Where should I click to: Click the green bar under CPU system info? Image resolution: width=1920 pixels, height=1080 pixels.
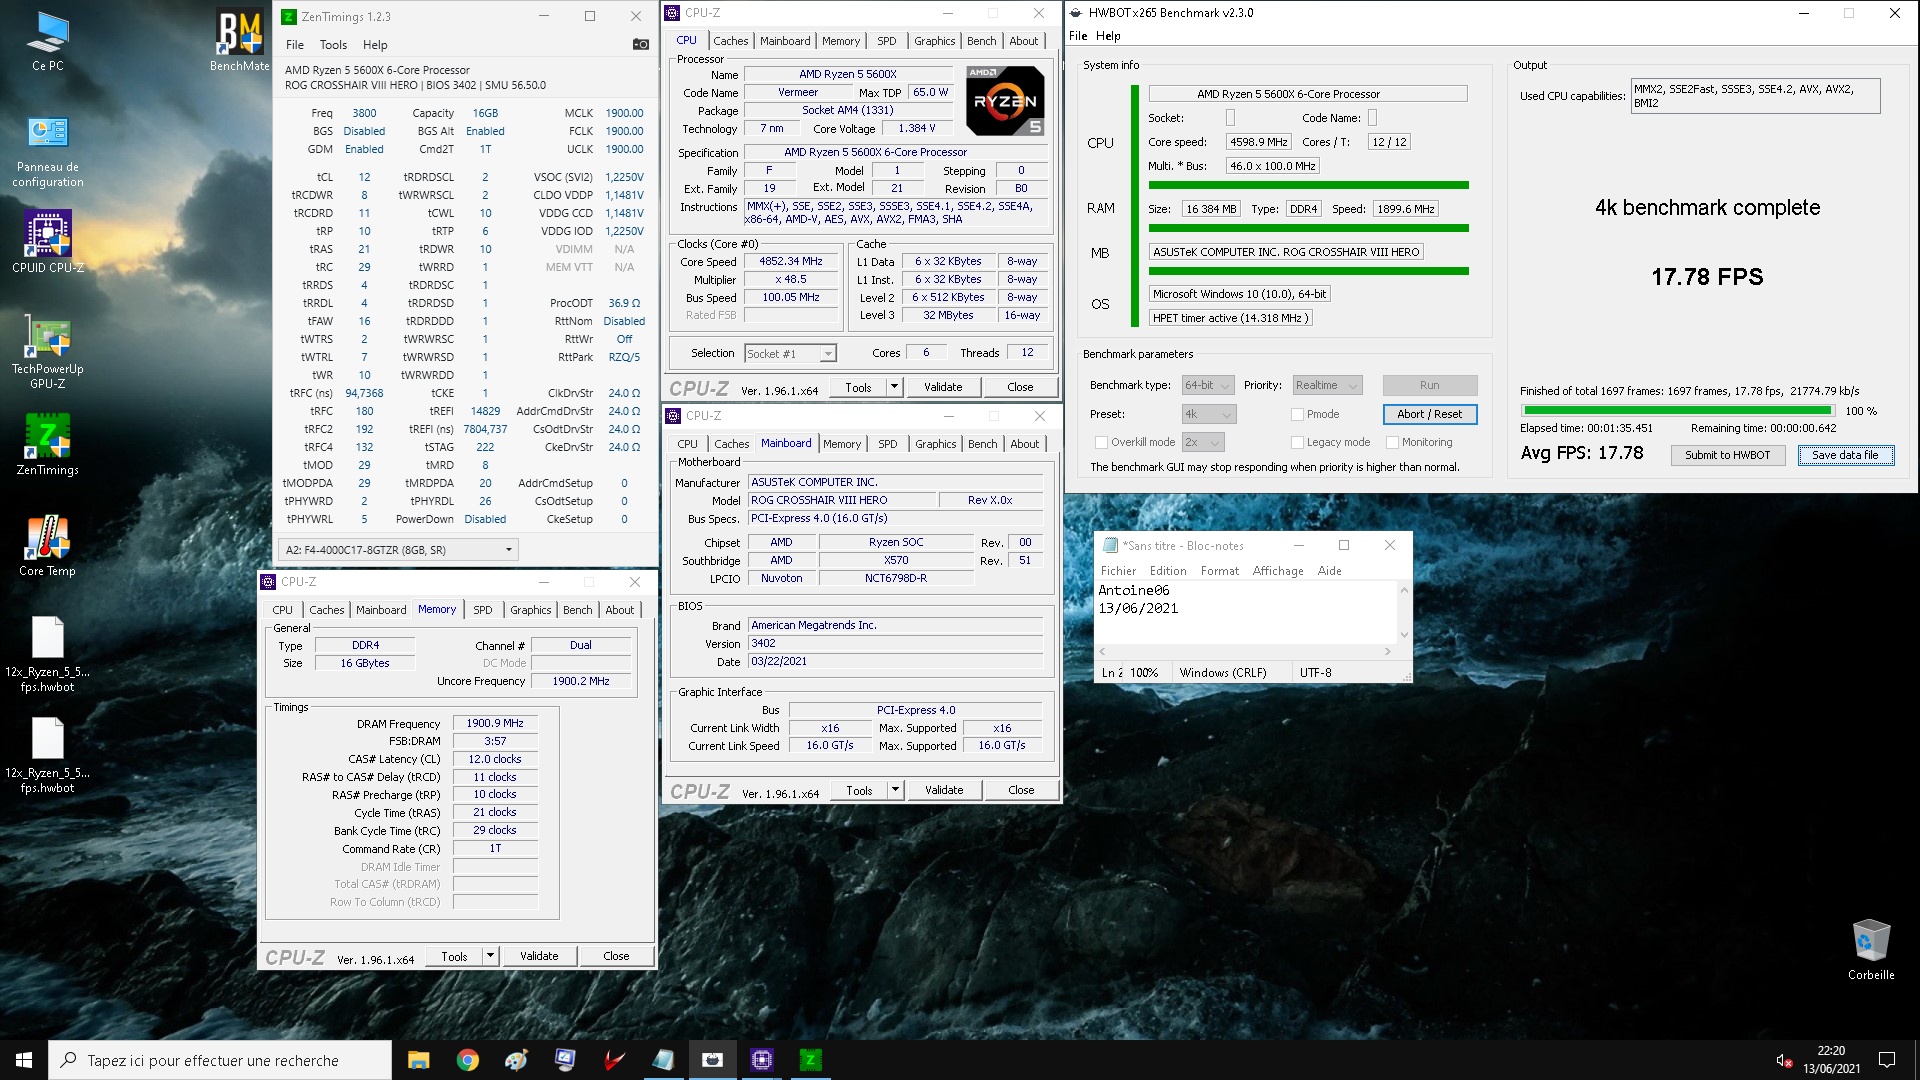1308,185
